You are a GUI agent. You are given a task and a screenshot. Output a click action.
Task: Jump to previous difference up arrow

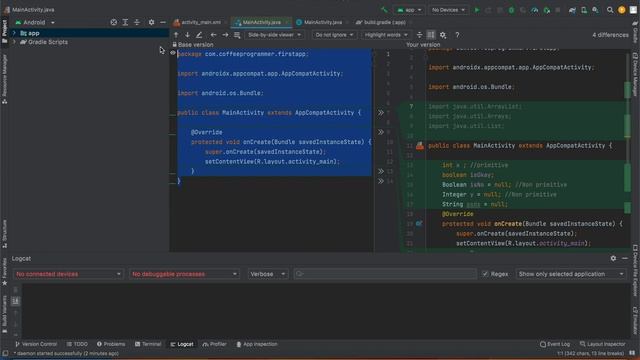[176, 35]
